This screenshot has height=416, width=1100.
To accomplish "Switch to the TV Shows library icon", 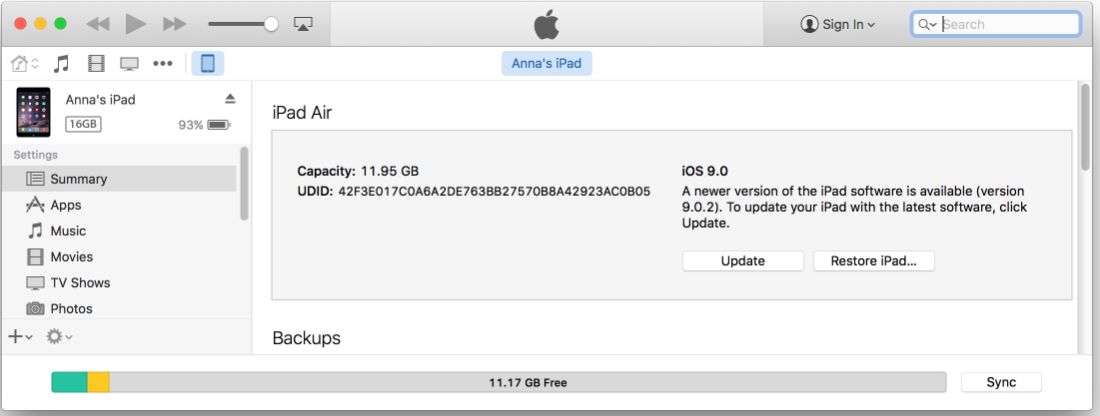I will tap(129, 64).
